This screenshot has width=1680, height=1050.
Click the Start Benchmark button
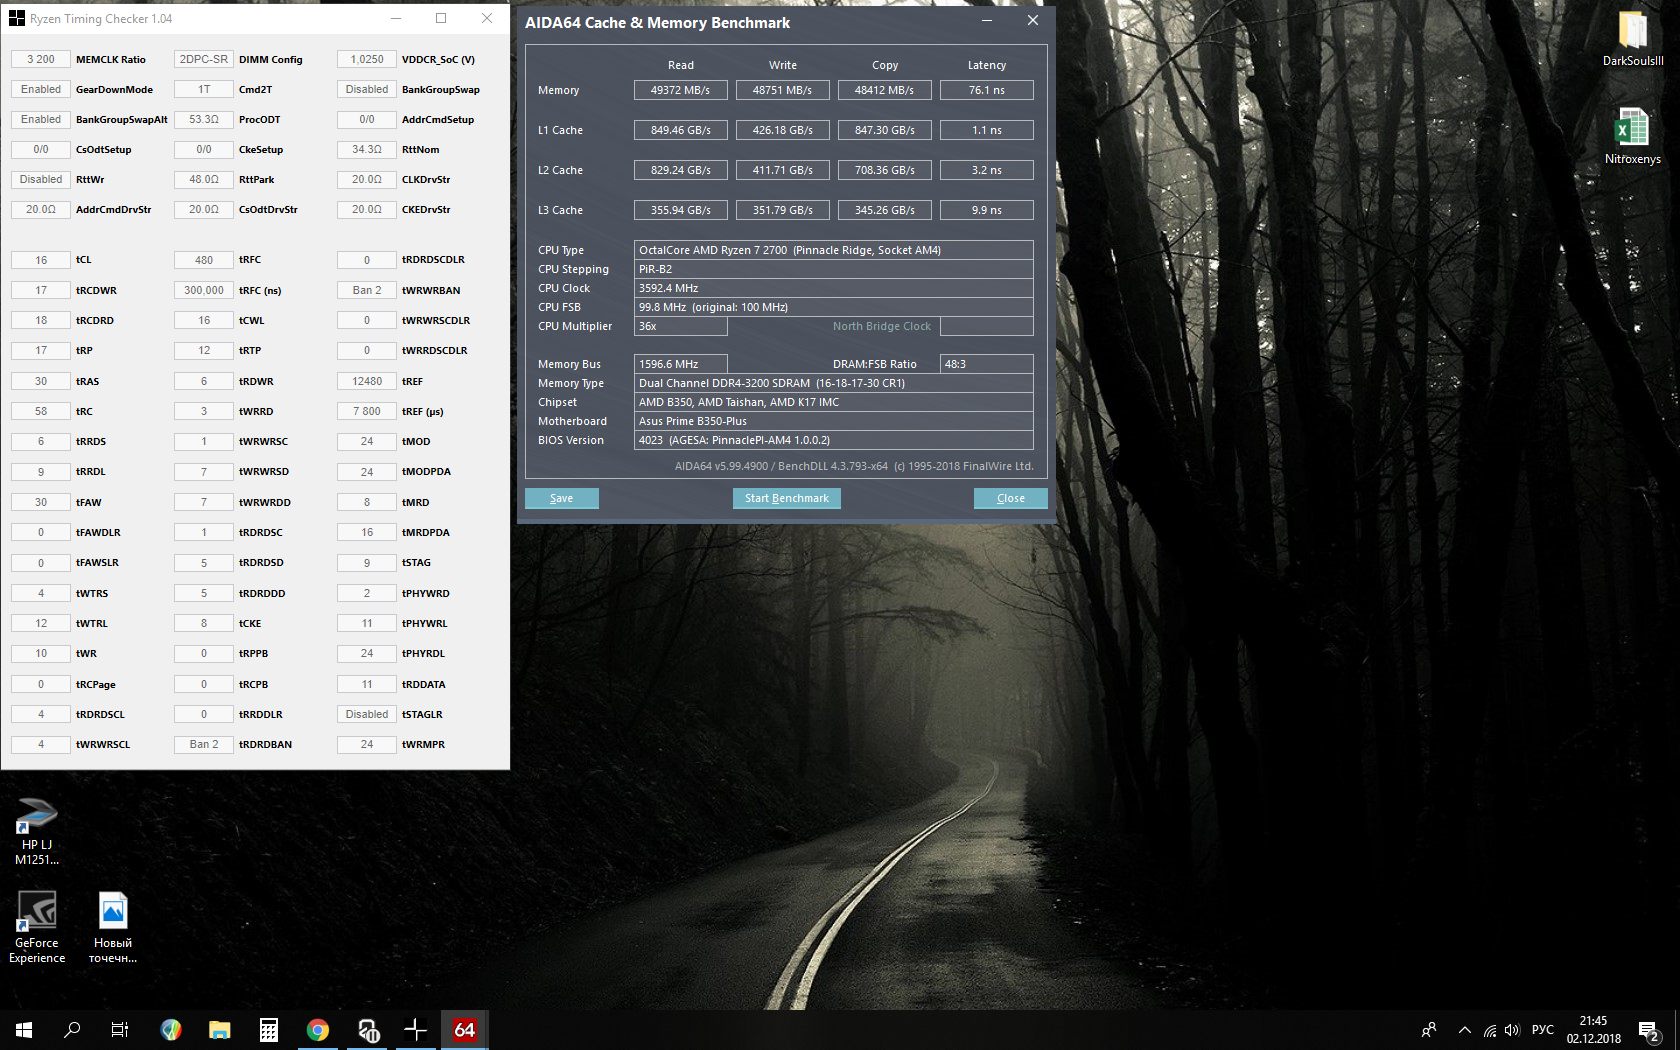787,498
